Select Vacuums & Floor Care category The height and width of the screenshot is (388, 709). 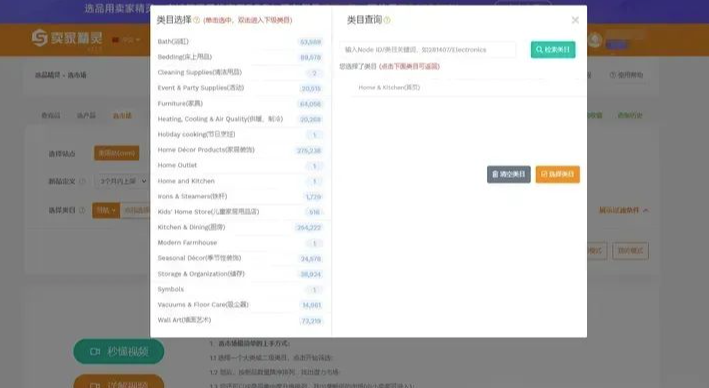pyautogui.click(x=240, y=305)
